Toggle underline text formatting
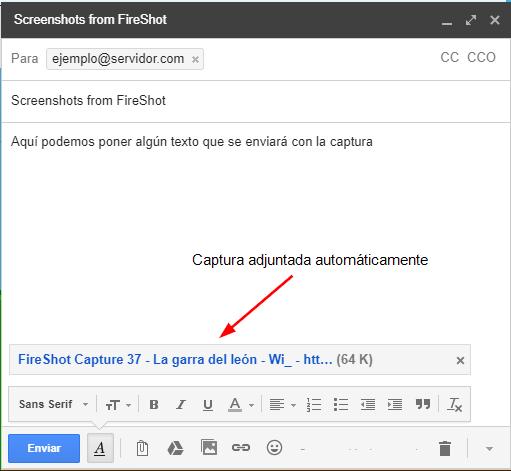Image resolution: width=511 pixels, height=471 pixels. click(x=208, y=405)
